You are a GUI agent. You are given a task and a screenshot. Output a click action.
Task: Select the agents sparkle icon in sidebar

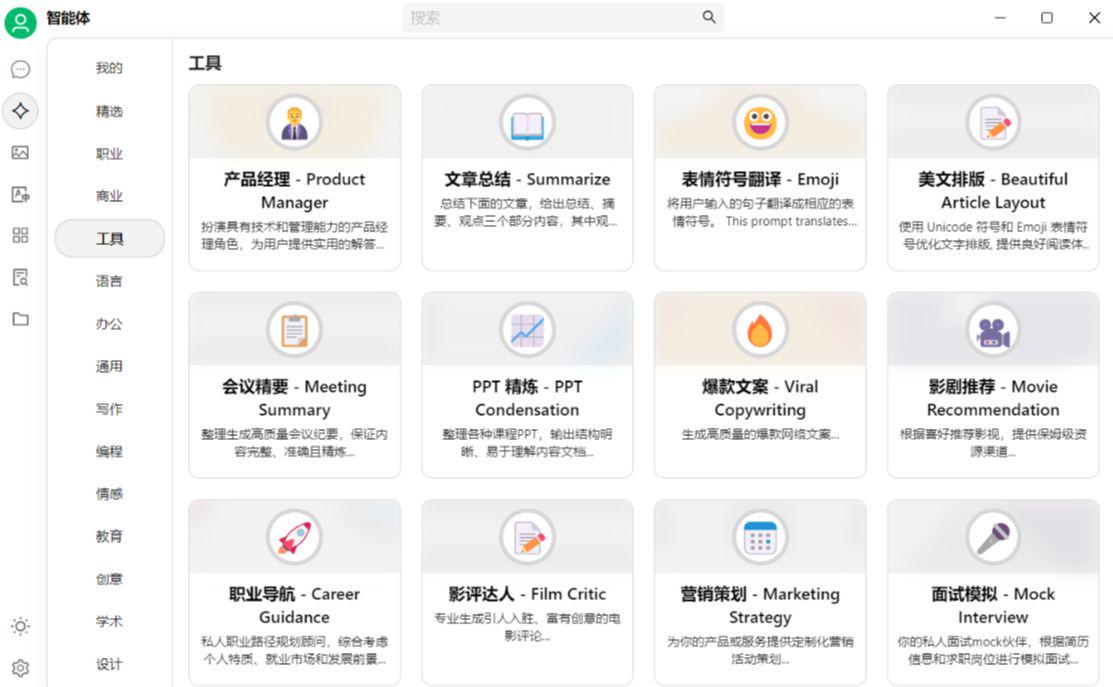click(20, 110)
